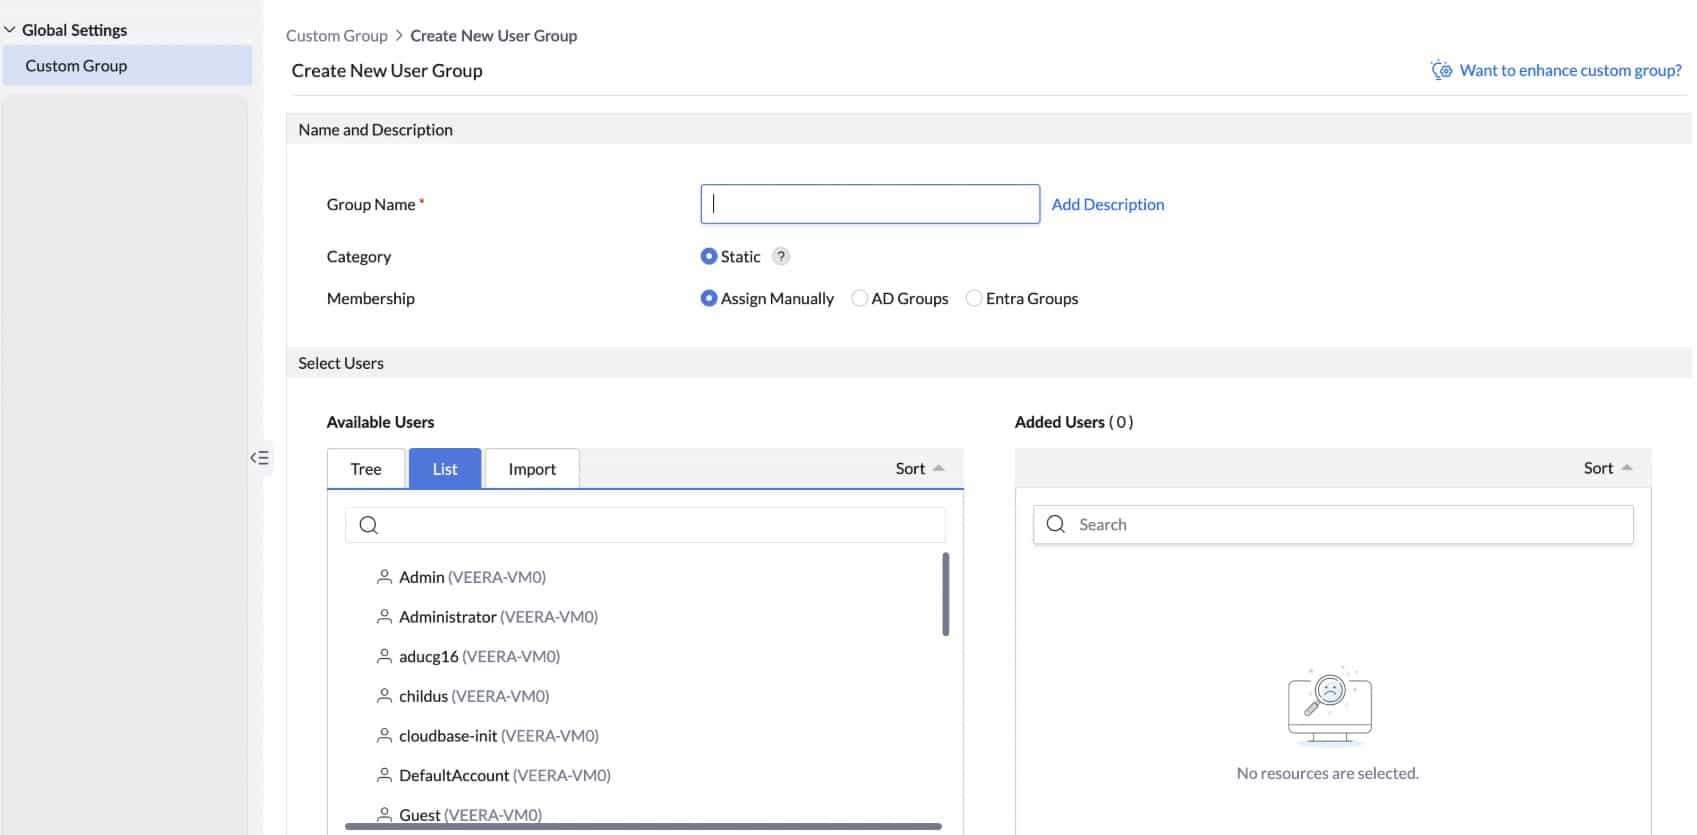
Task: Open Custom Group in the sidebar
Action: point(127,66)
